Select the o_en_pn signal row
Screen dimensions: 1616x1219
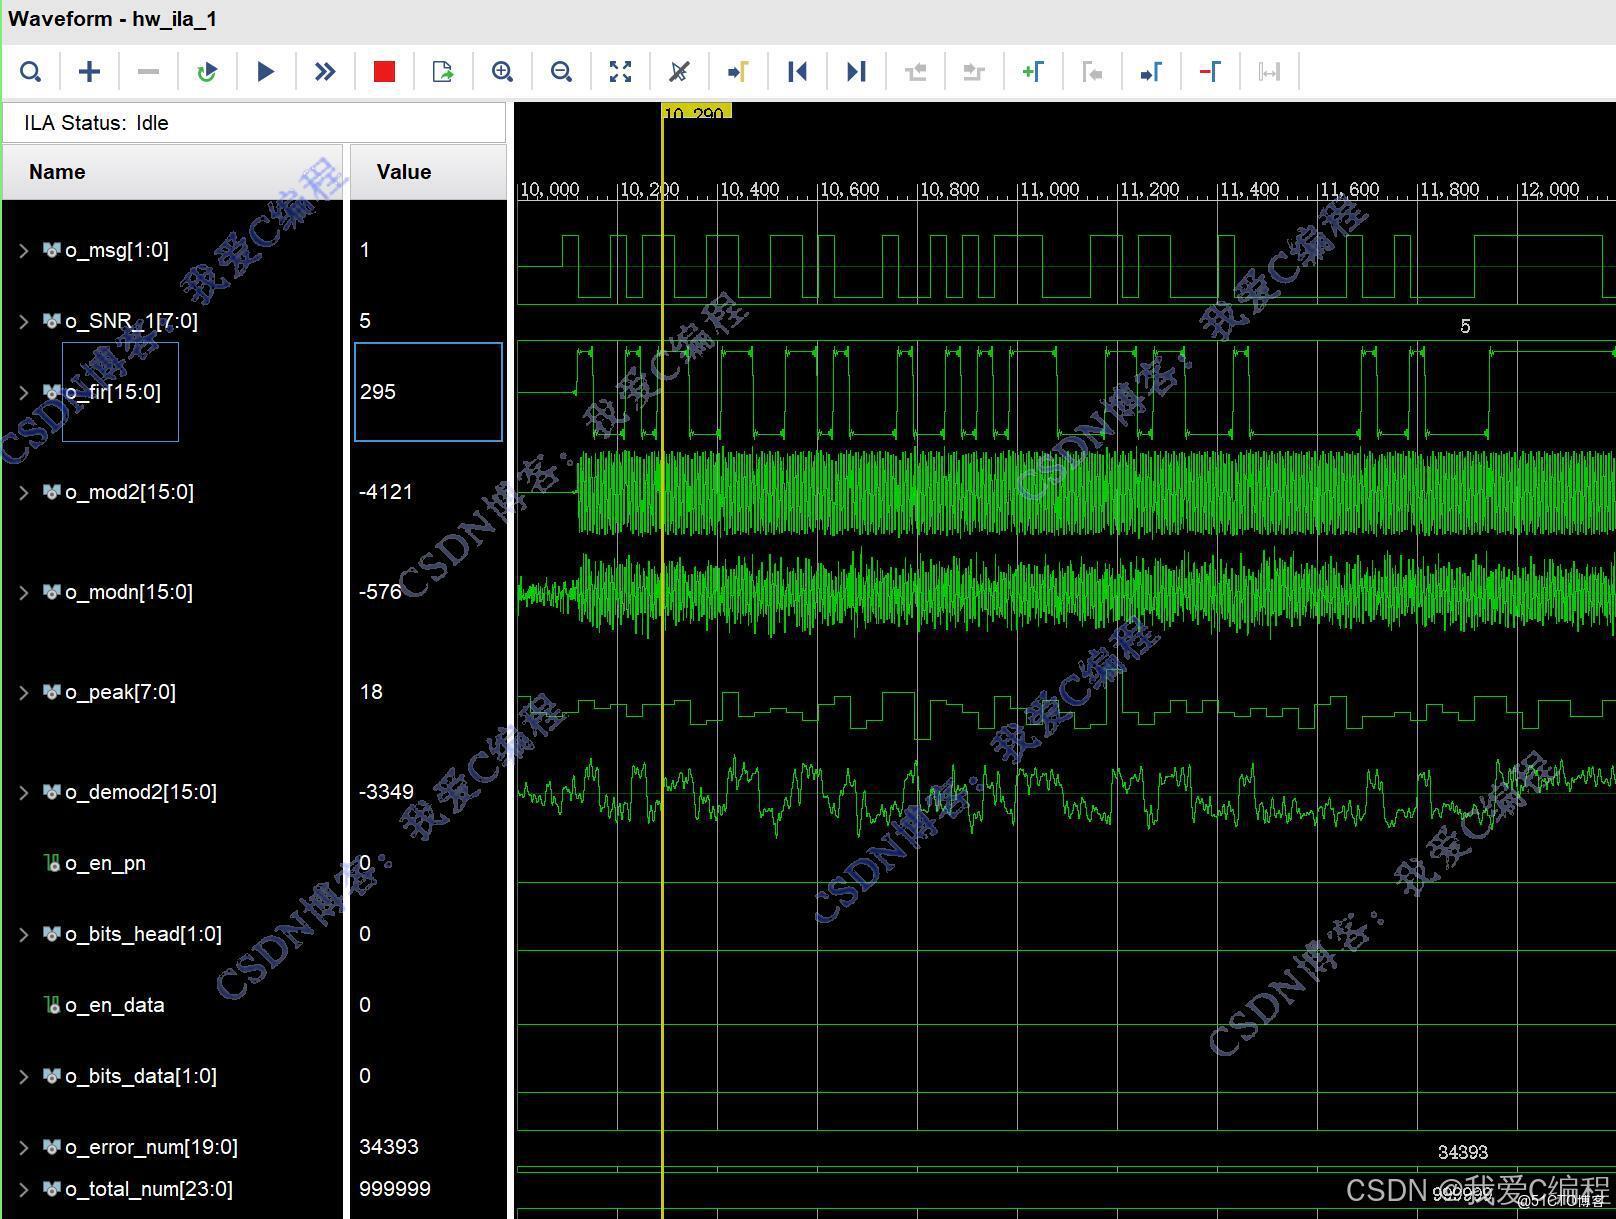click(105, 863)
